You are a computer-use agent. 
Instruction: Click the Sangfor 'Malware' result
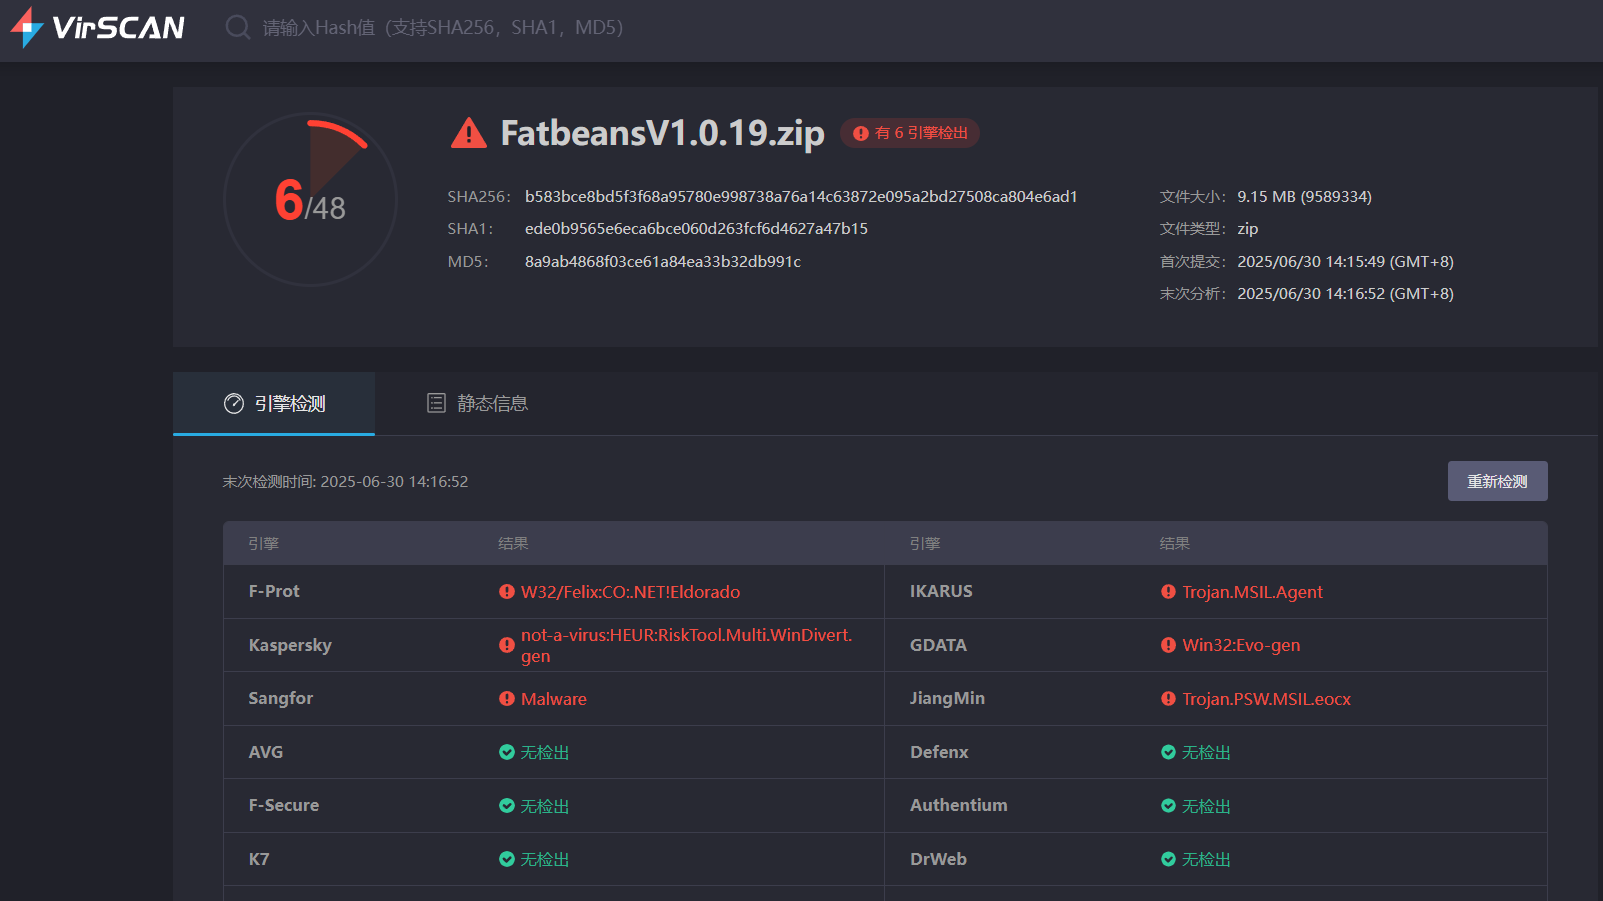(x=554, y=699)
